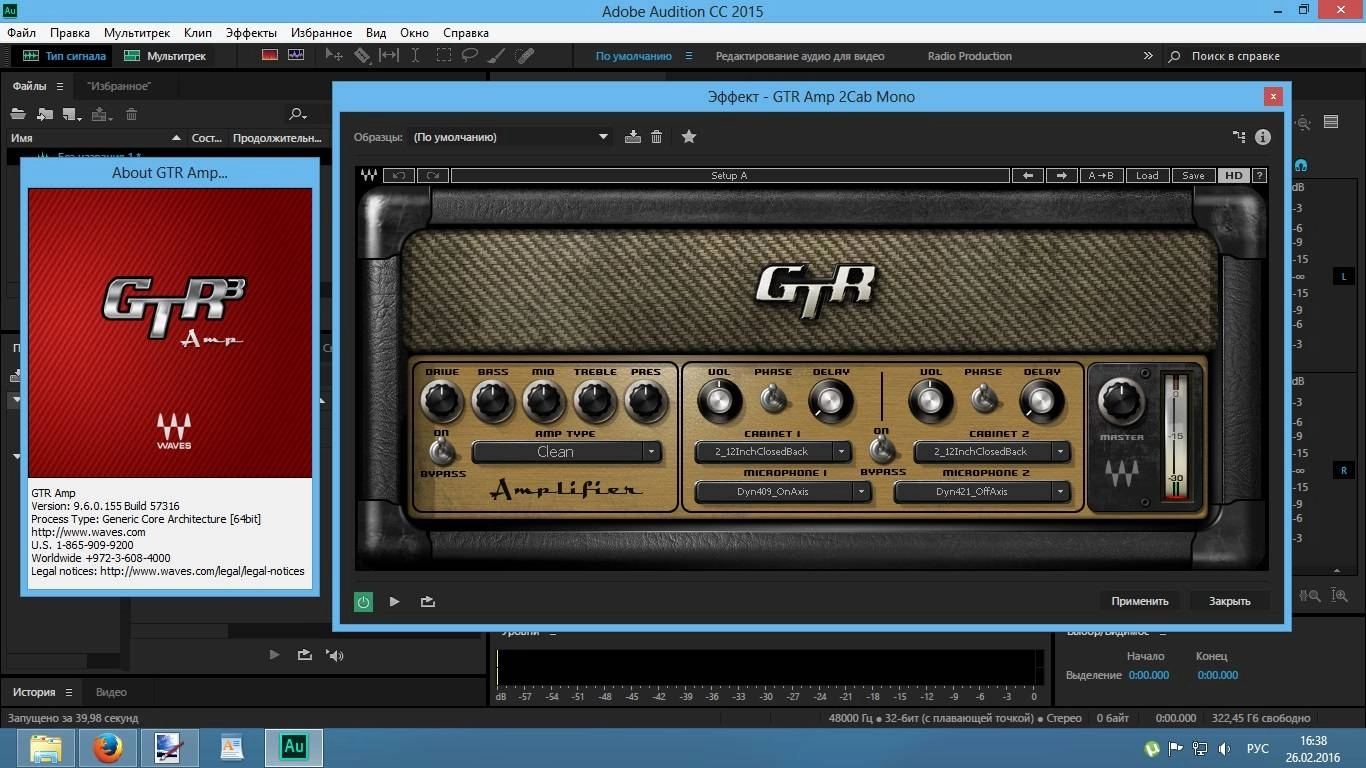Image resolution: width=1366 pixels, height=768 pixels.
Task: Open the Избранное menu in menu bar
Action: point(321,33)
